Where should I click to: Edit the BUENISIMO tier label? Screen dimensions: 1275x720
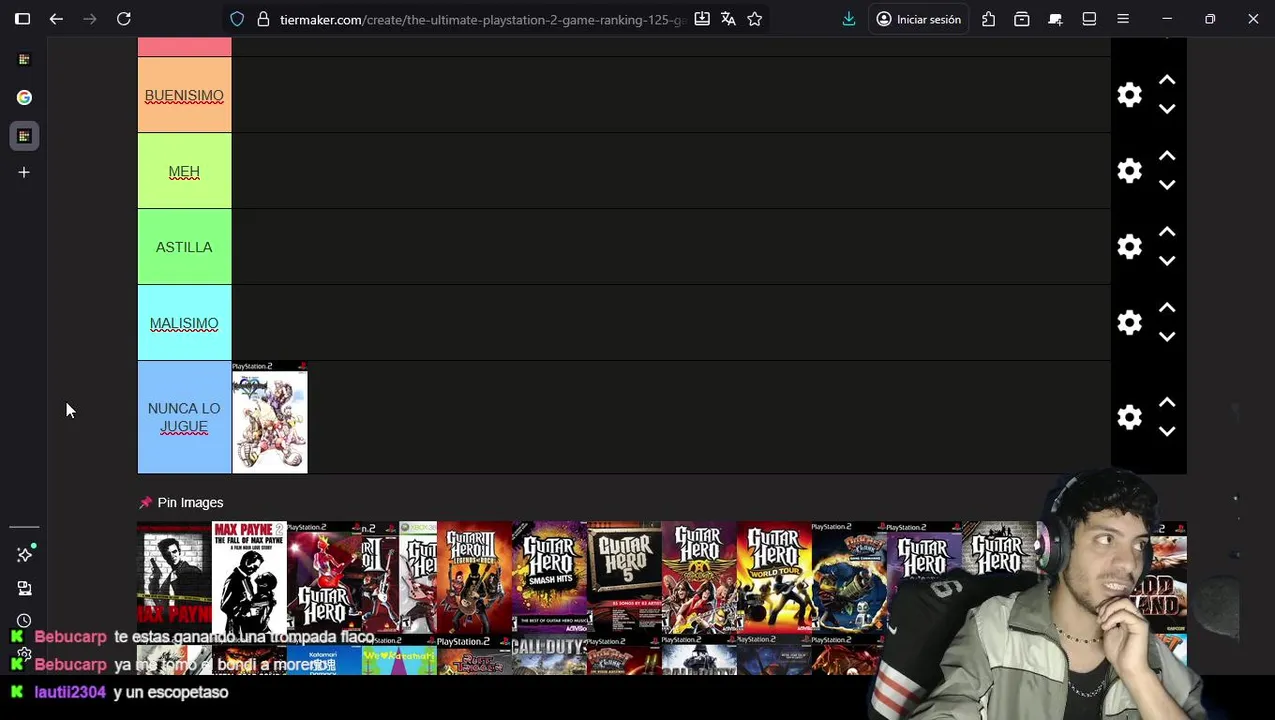184,96
